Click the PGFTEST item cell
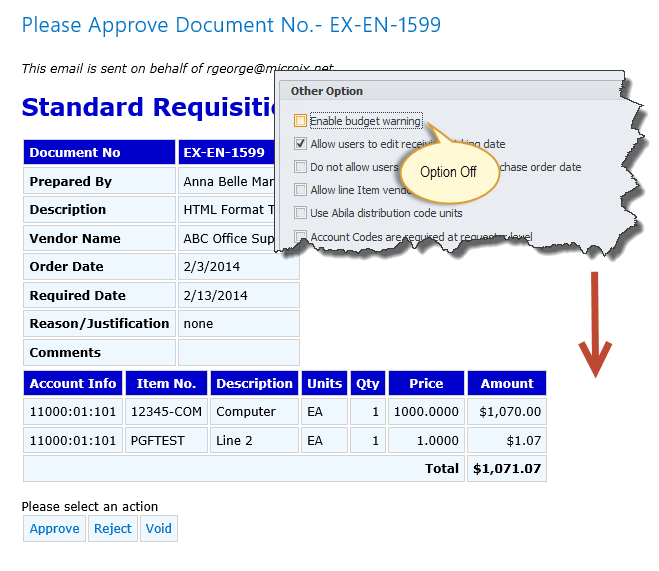Viewport: 659px width, 571px height. point(166,440)
